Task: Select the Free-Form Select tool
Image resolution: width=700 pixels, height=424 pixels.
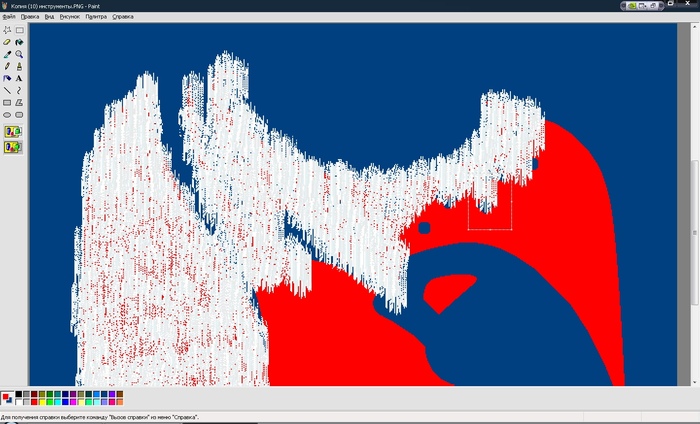Action: pos(7,30)
